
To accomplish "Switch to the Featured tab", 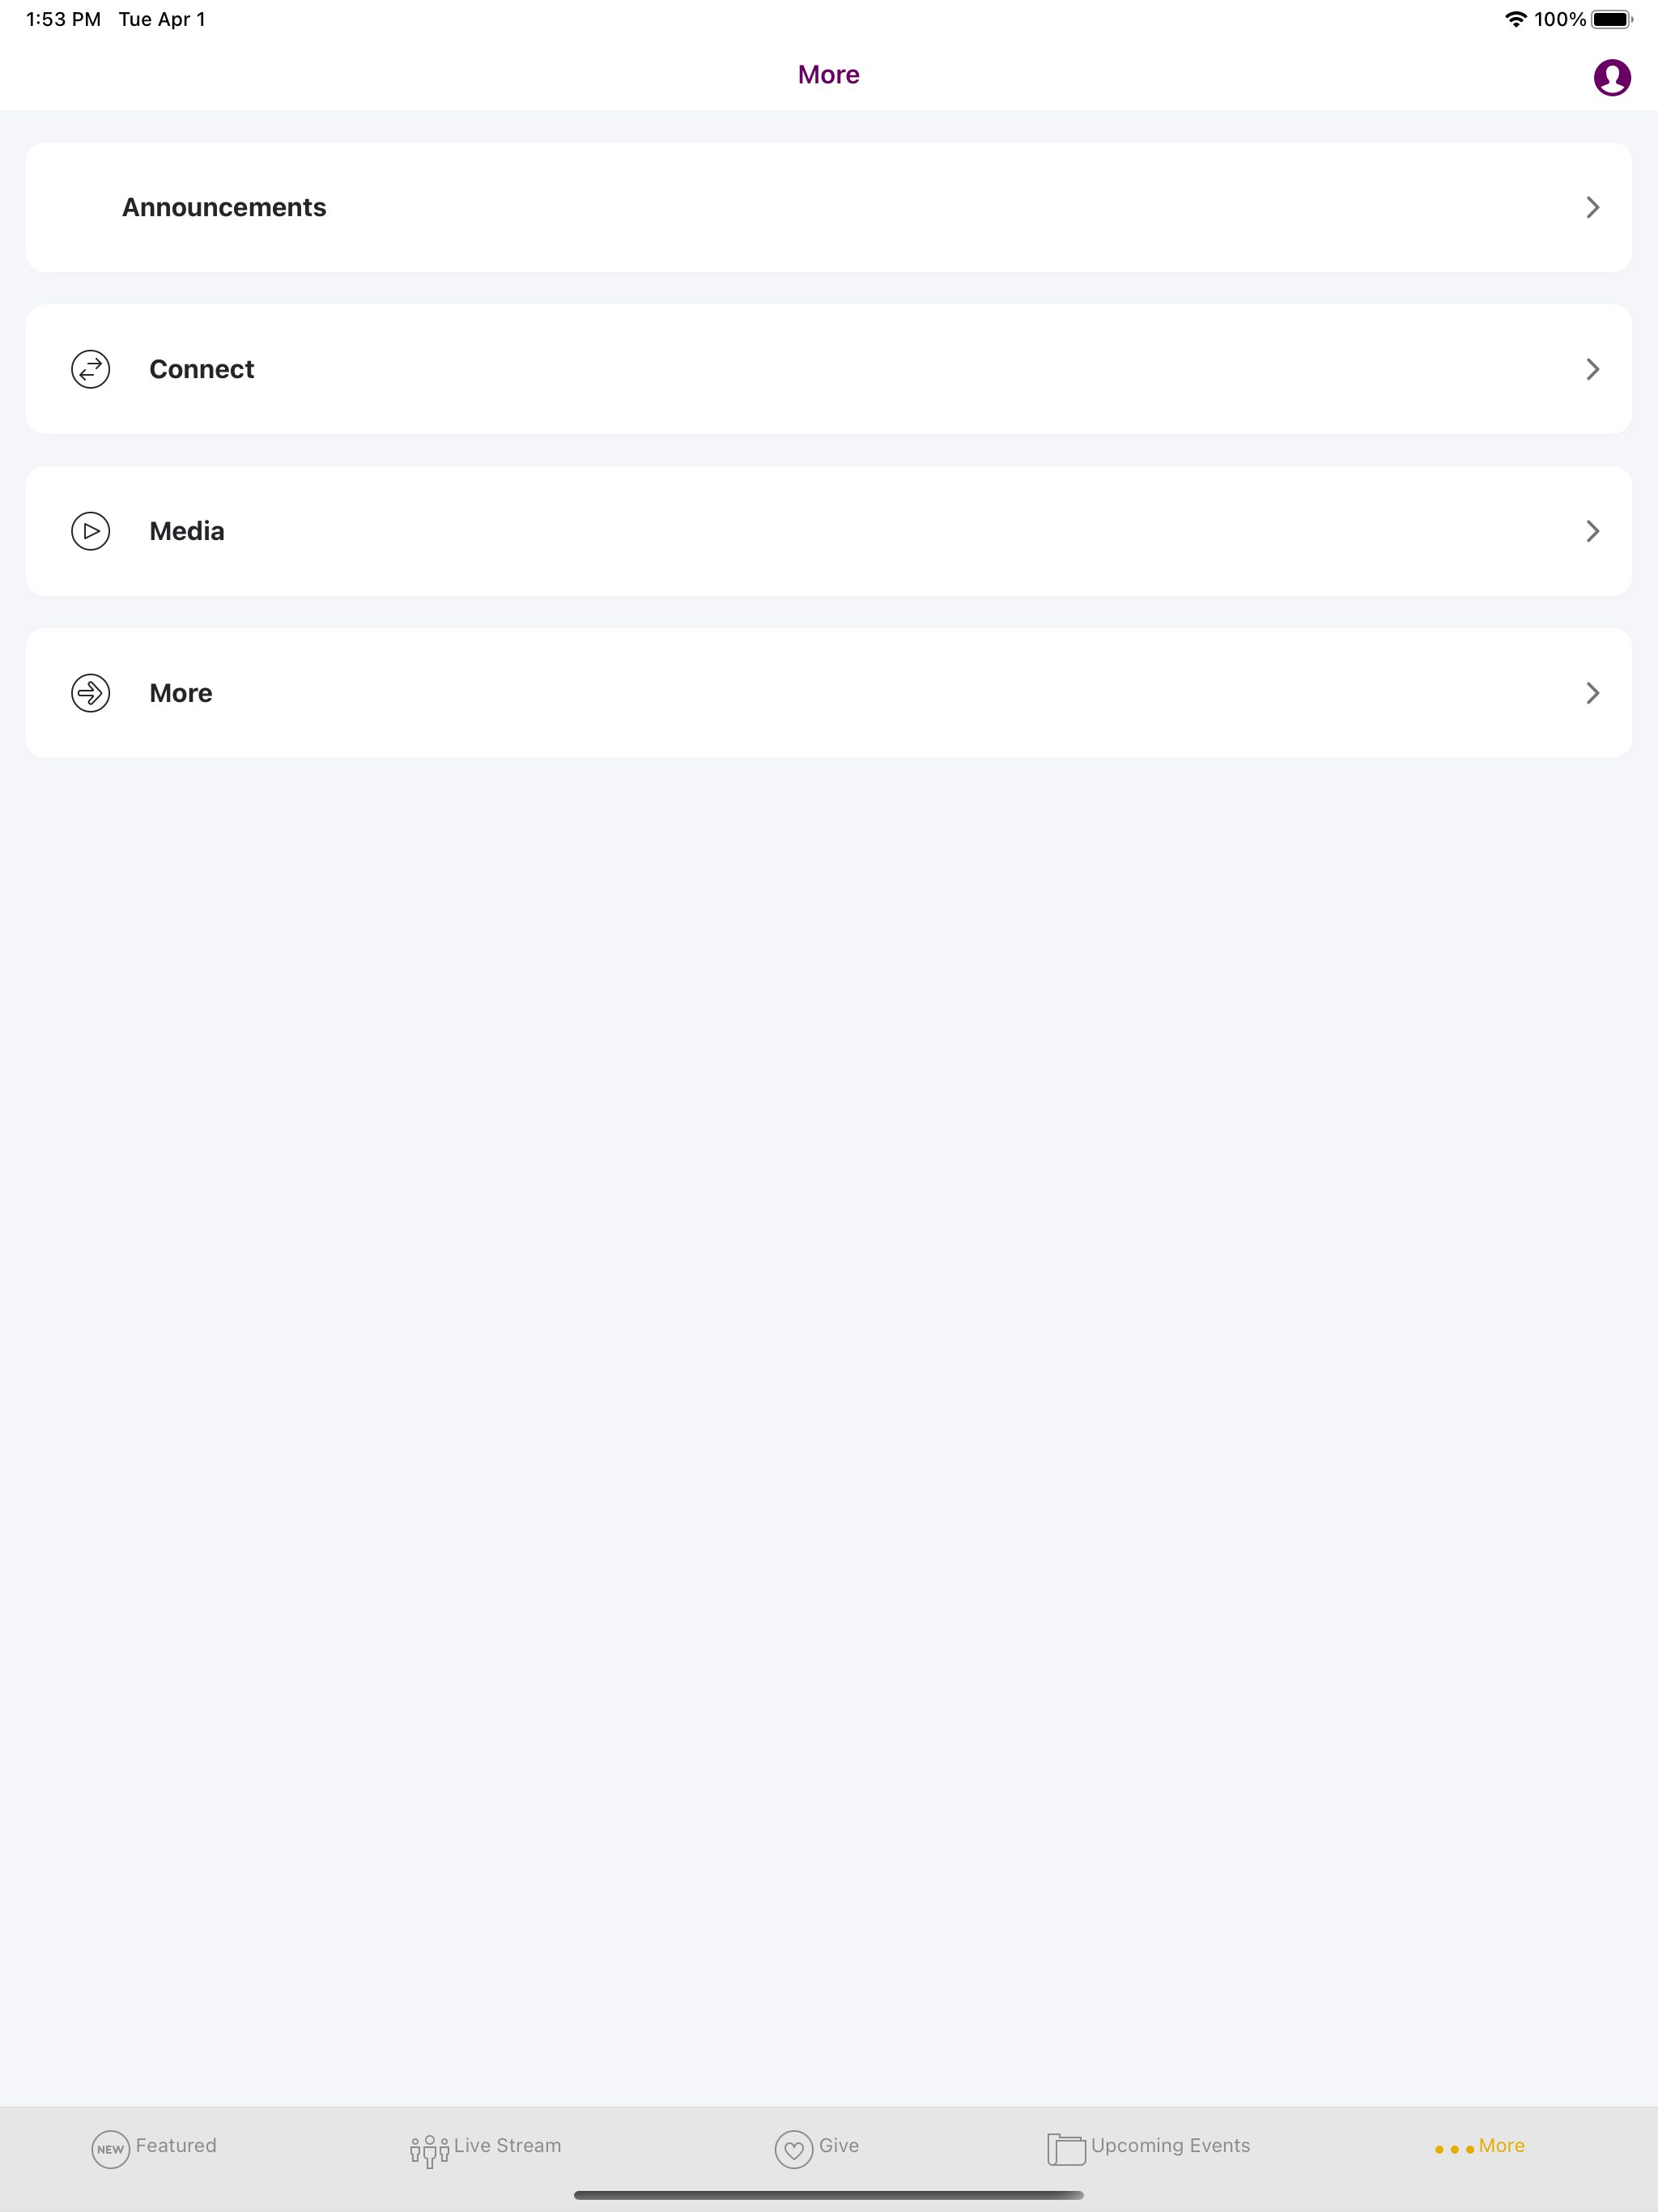I will point(176,2145).
